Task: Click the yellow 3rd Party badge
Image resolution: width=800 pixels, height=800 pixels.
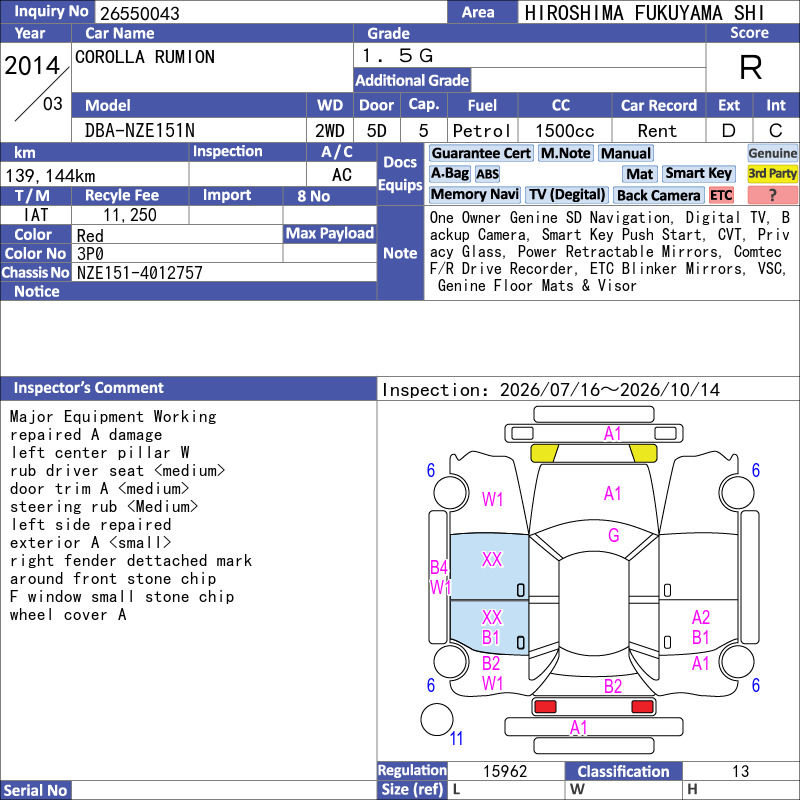Action: [x=772, y=173]
